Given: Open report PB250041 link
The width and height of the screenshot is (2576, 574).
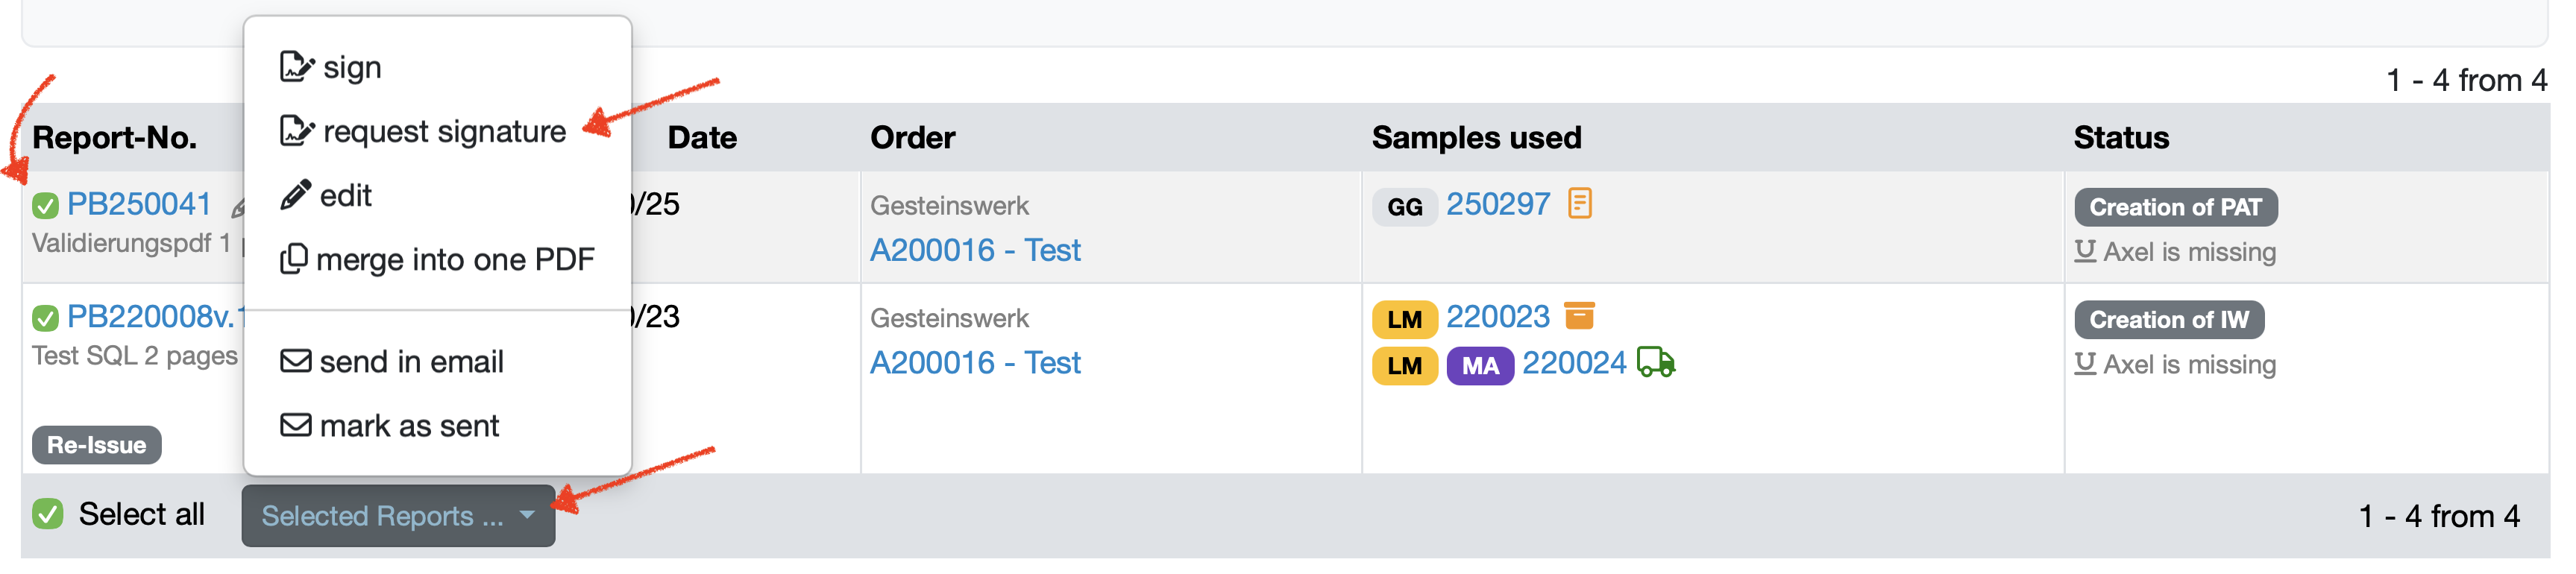Looking at the screenshot, I should point(139,205).
